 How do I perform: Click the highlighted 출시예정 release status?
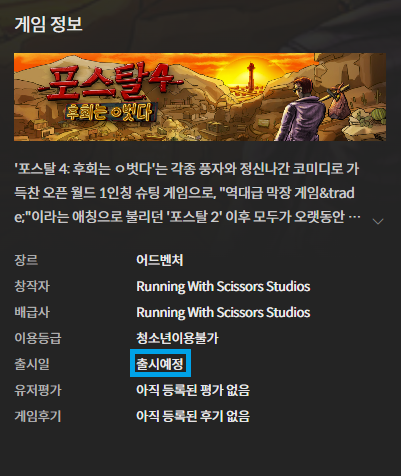pos(160,364)
